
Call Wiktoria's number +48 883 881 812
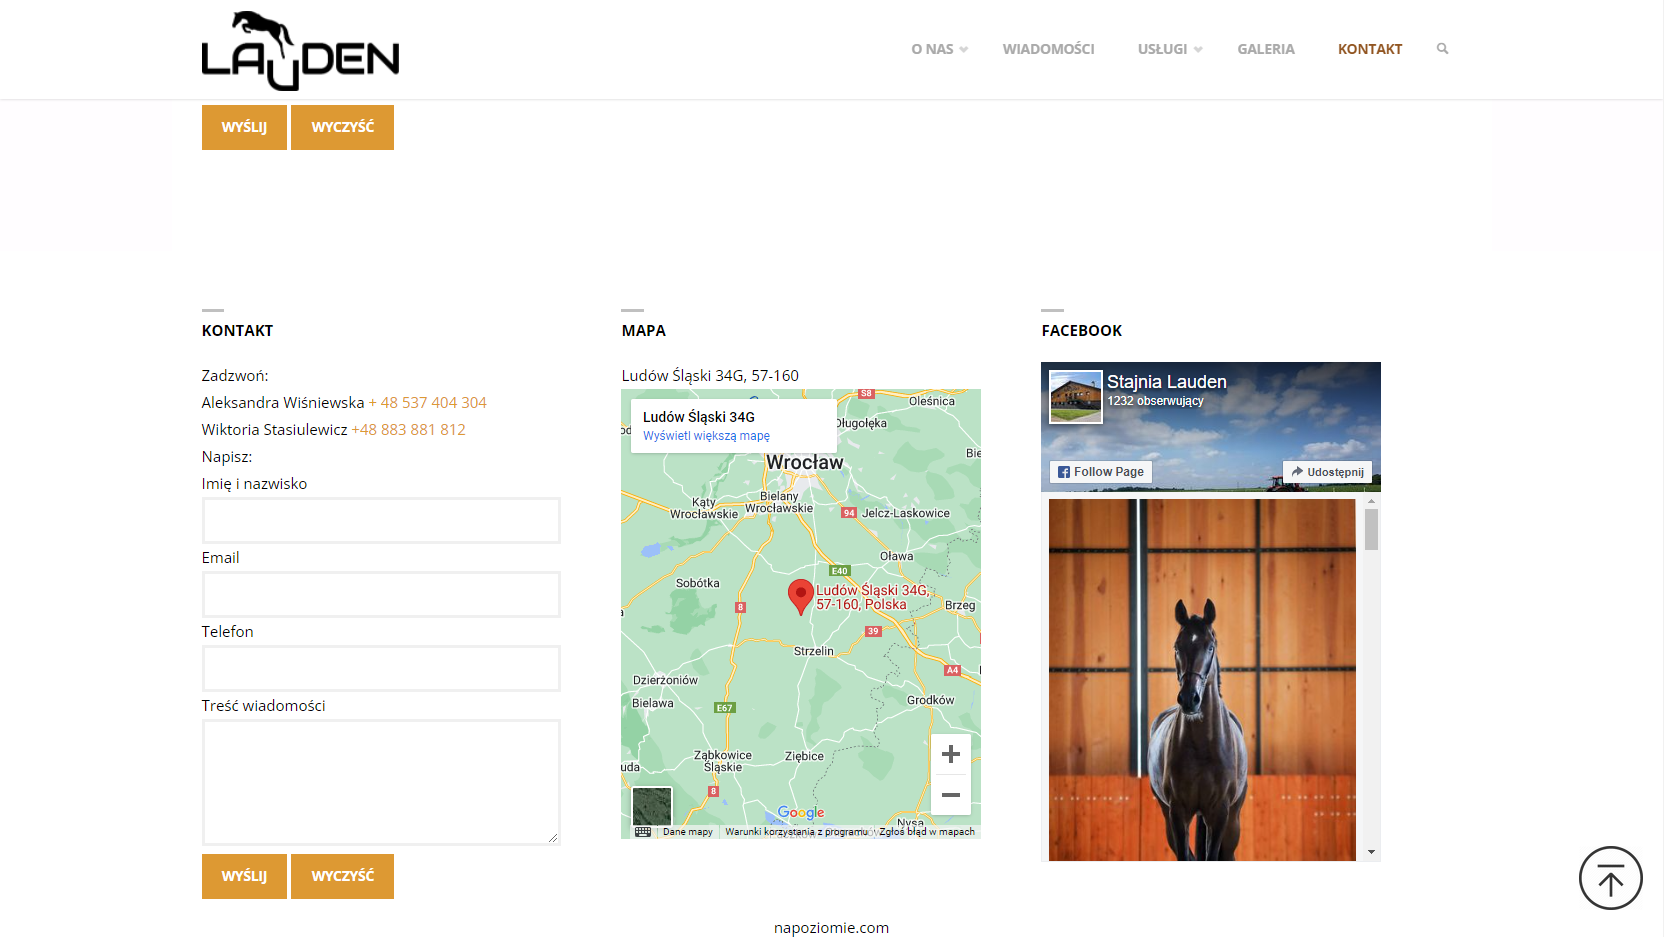tap(408, 429)
